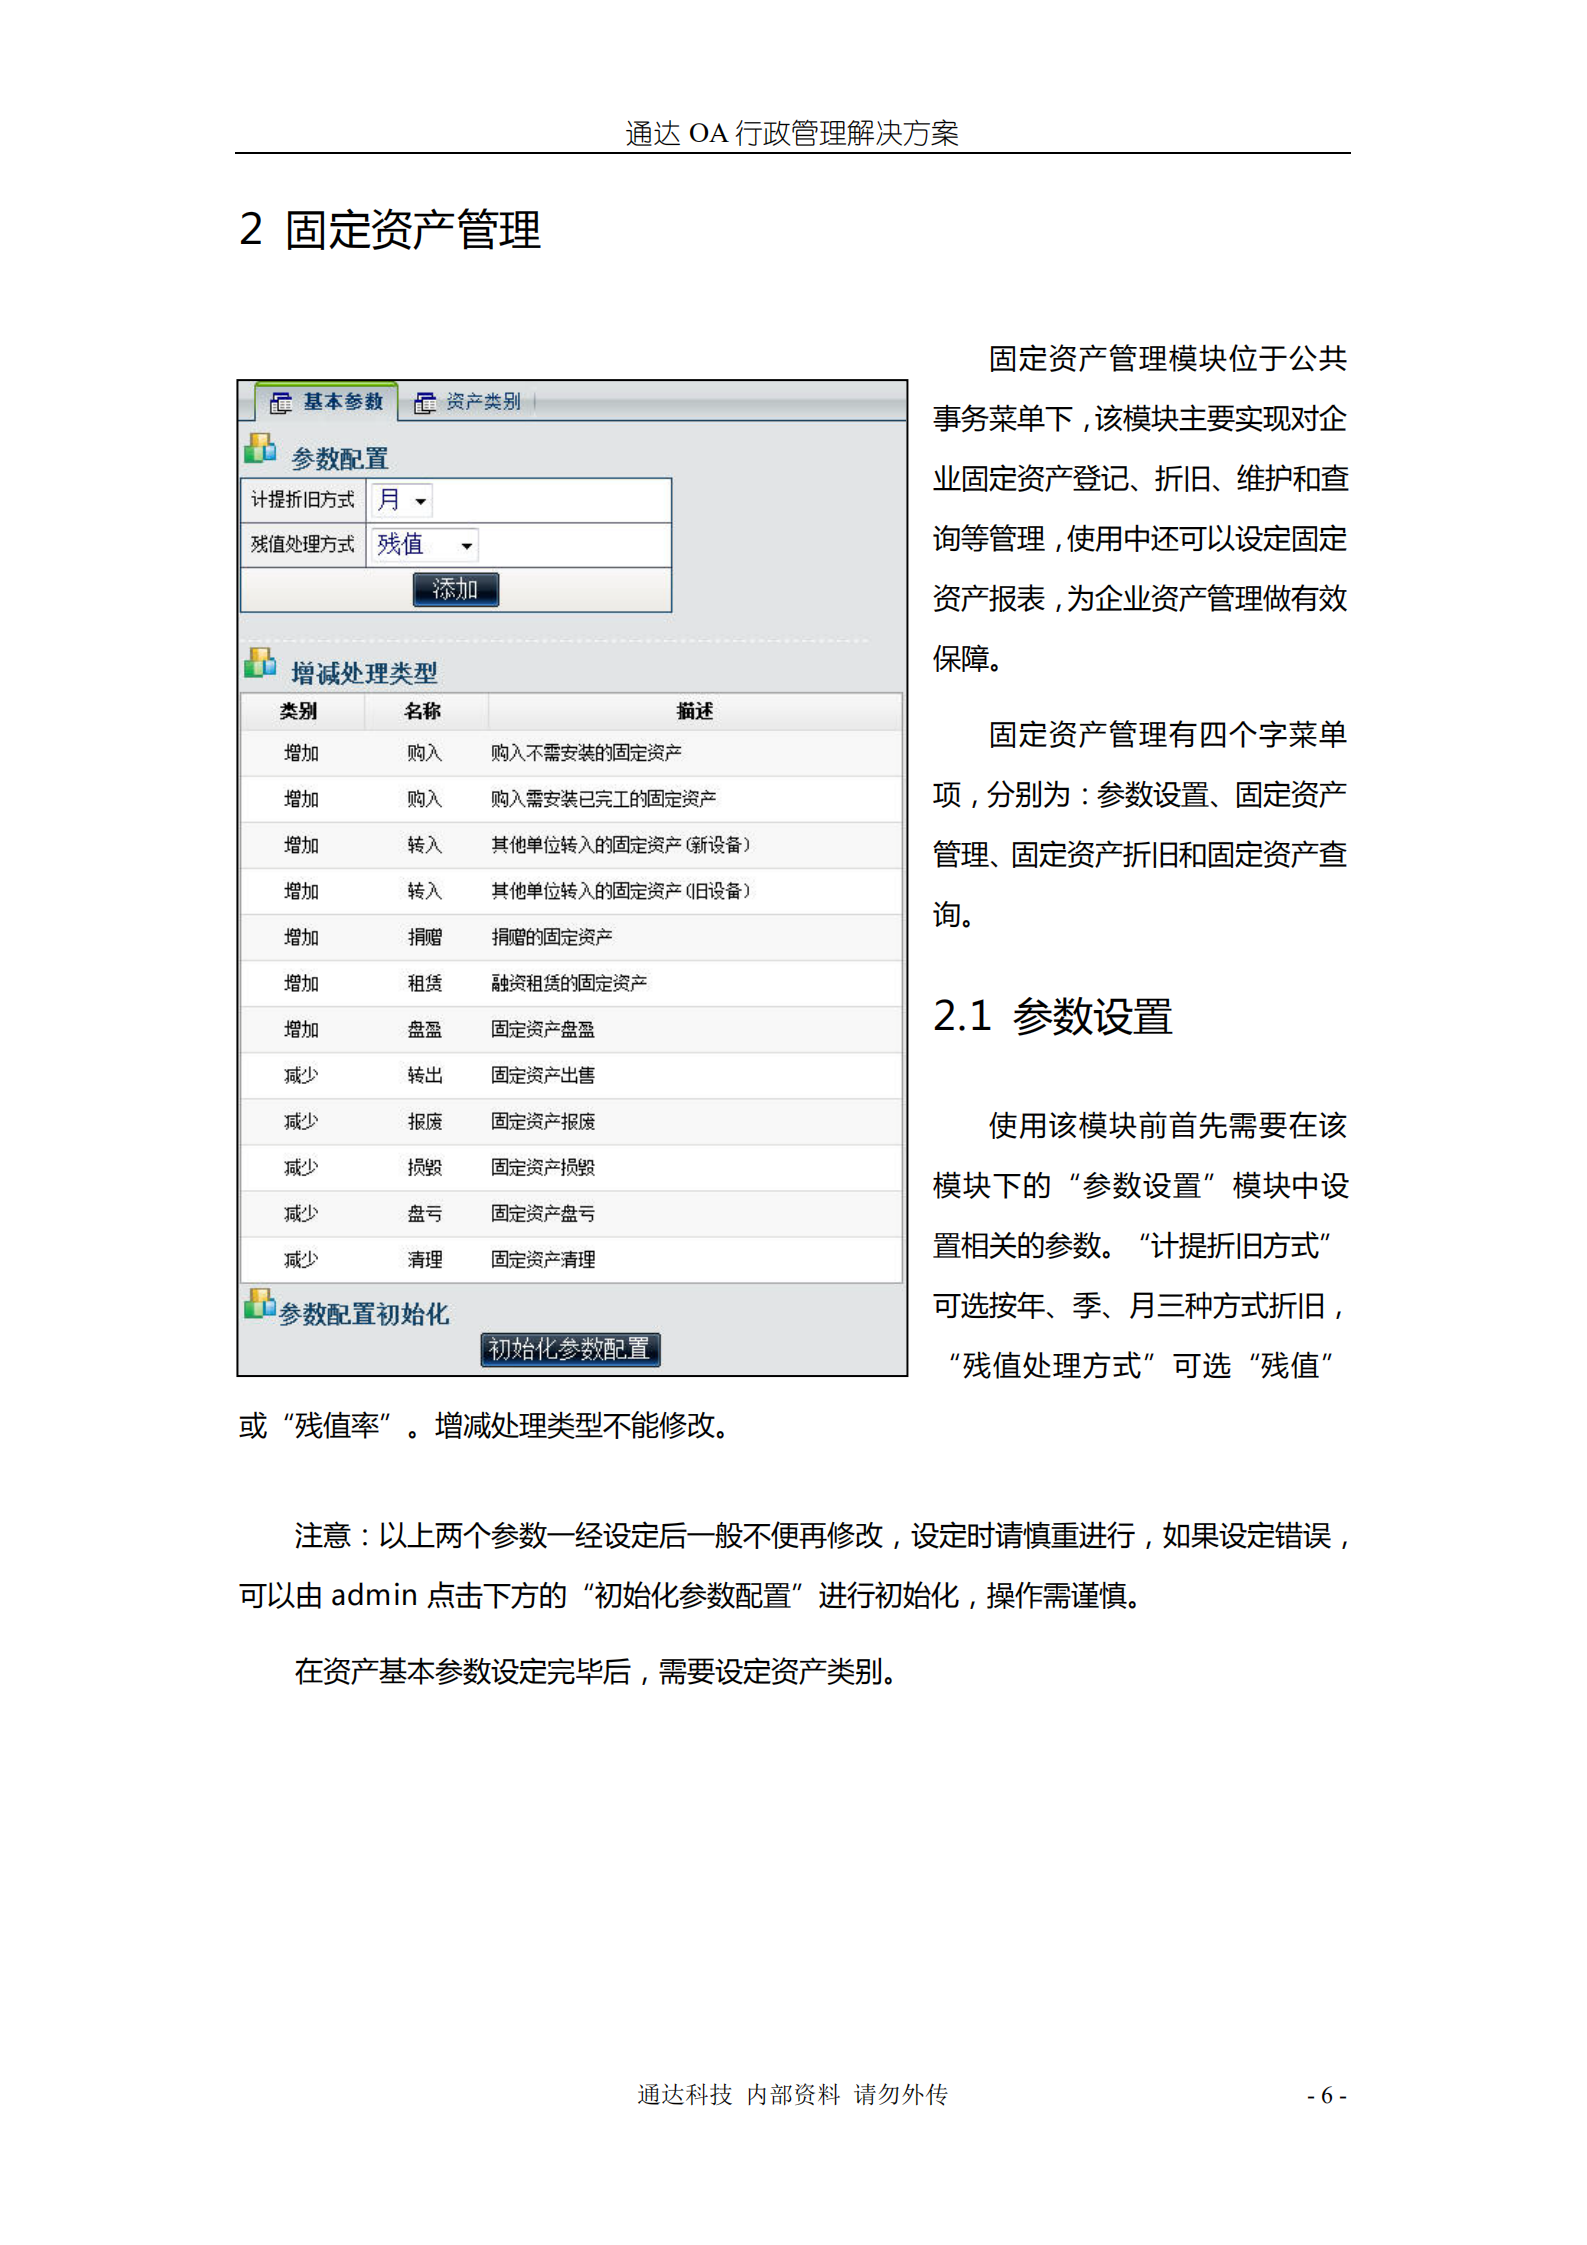The width and height of the screenshot is (1587, 2245).
Task: Click the 报废 name cell
Action: click(425, 1121)
